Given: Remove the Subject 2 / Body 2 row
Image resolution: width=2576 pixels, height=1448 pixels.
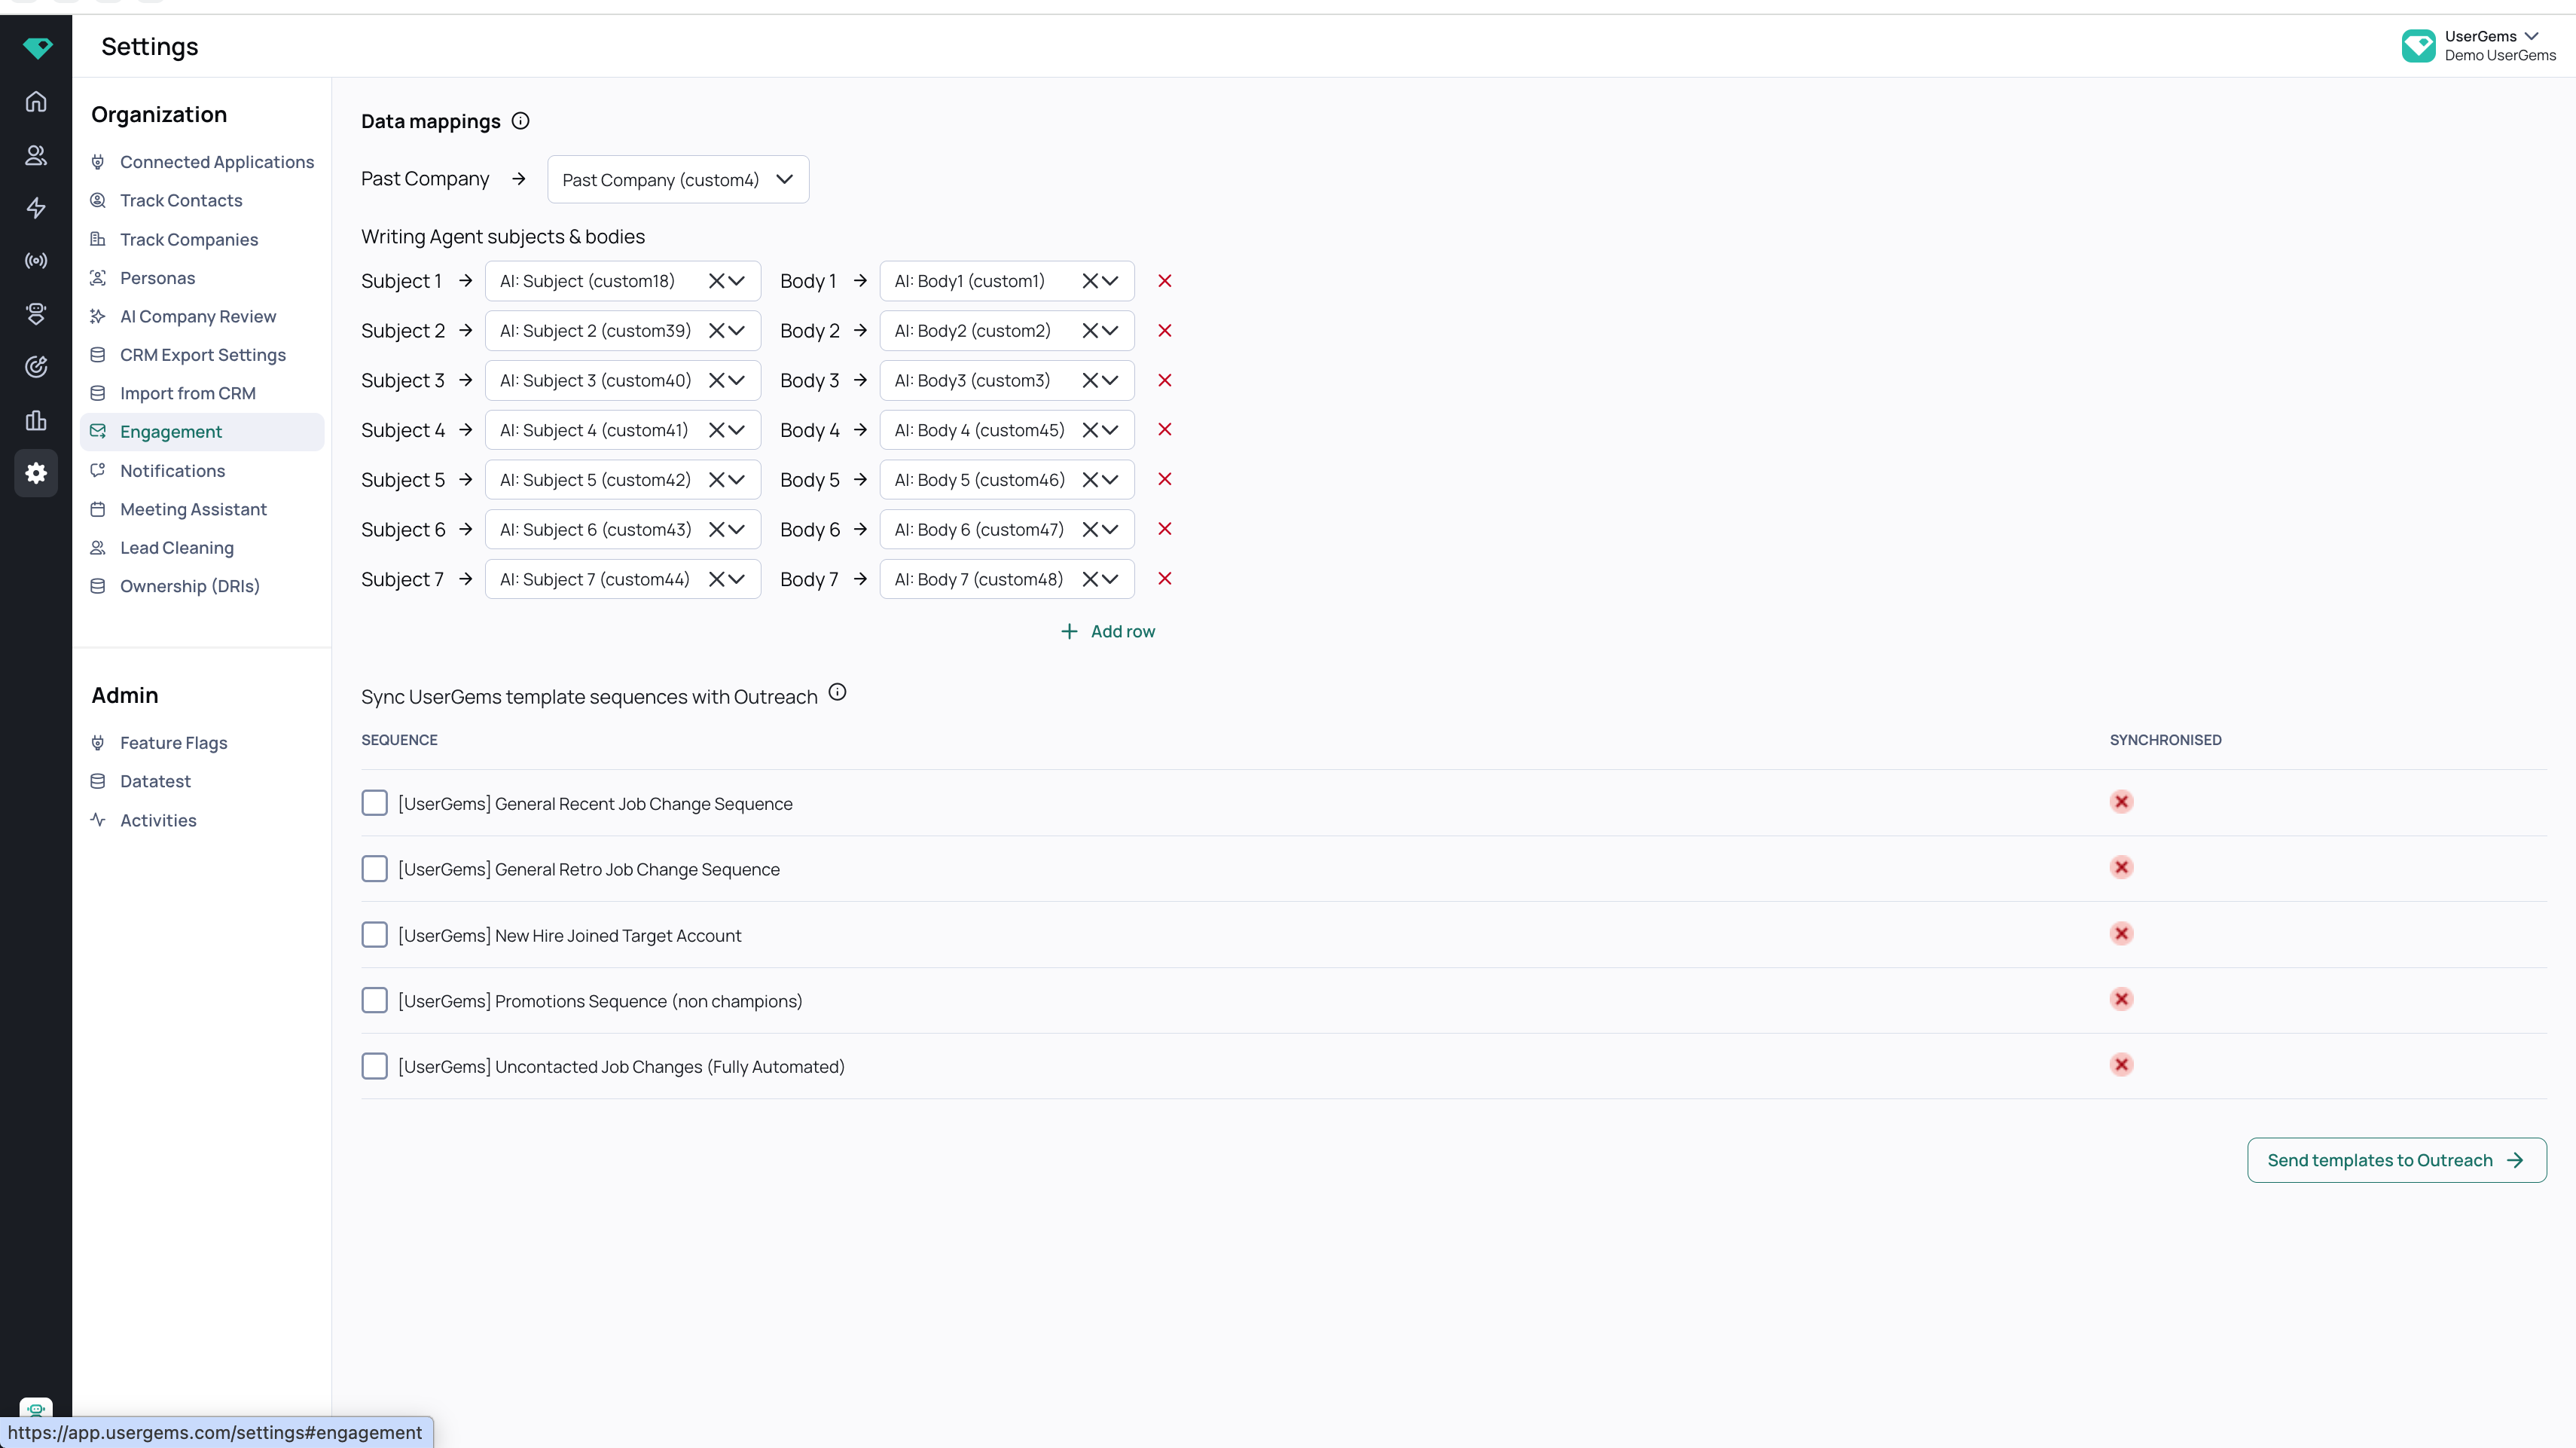Looking at the screenshot, I should [x=1165, y=331].
